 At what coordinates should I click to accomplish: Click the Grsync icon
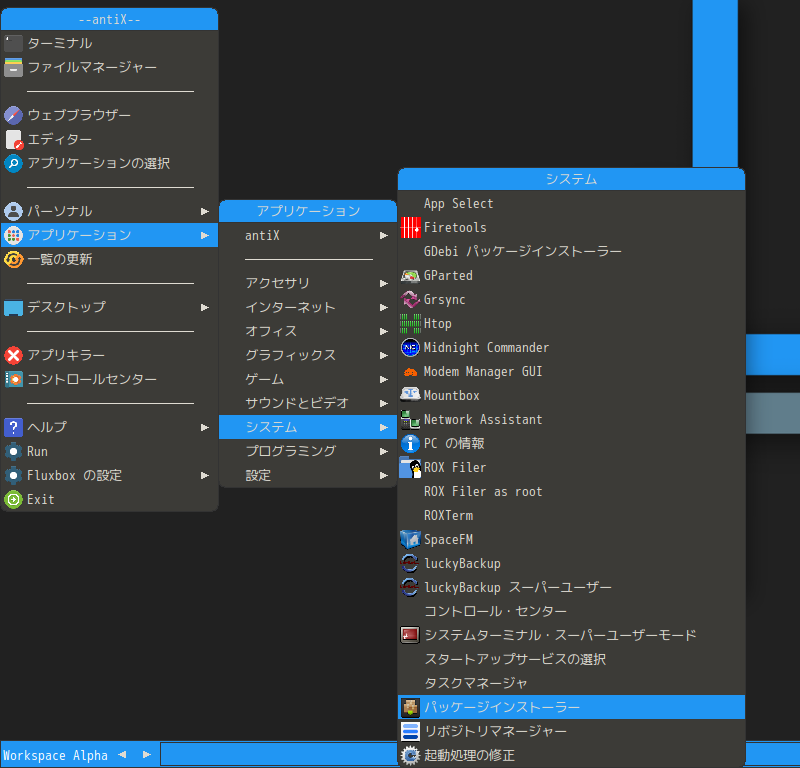tap(410, 300)
